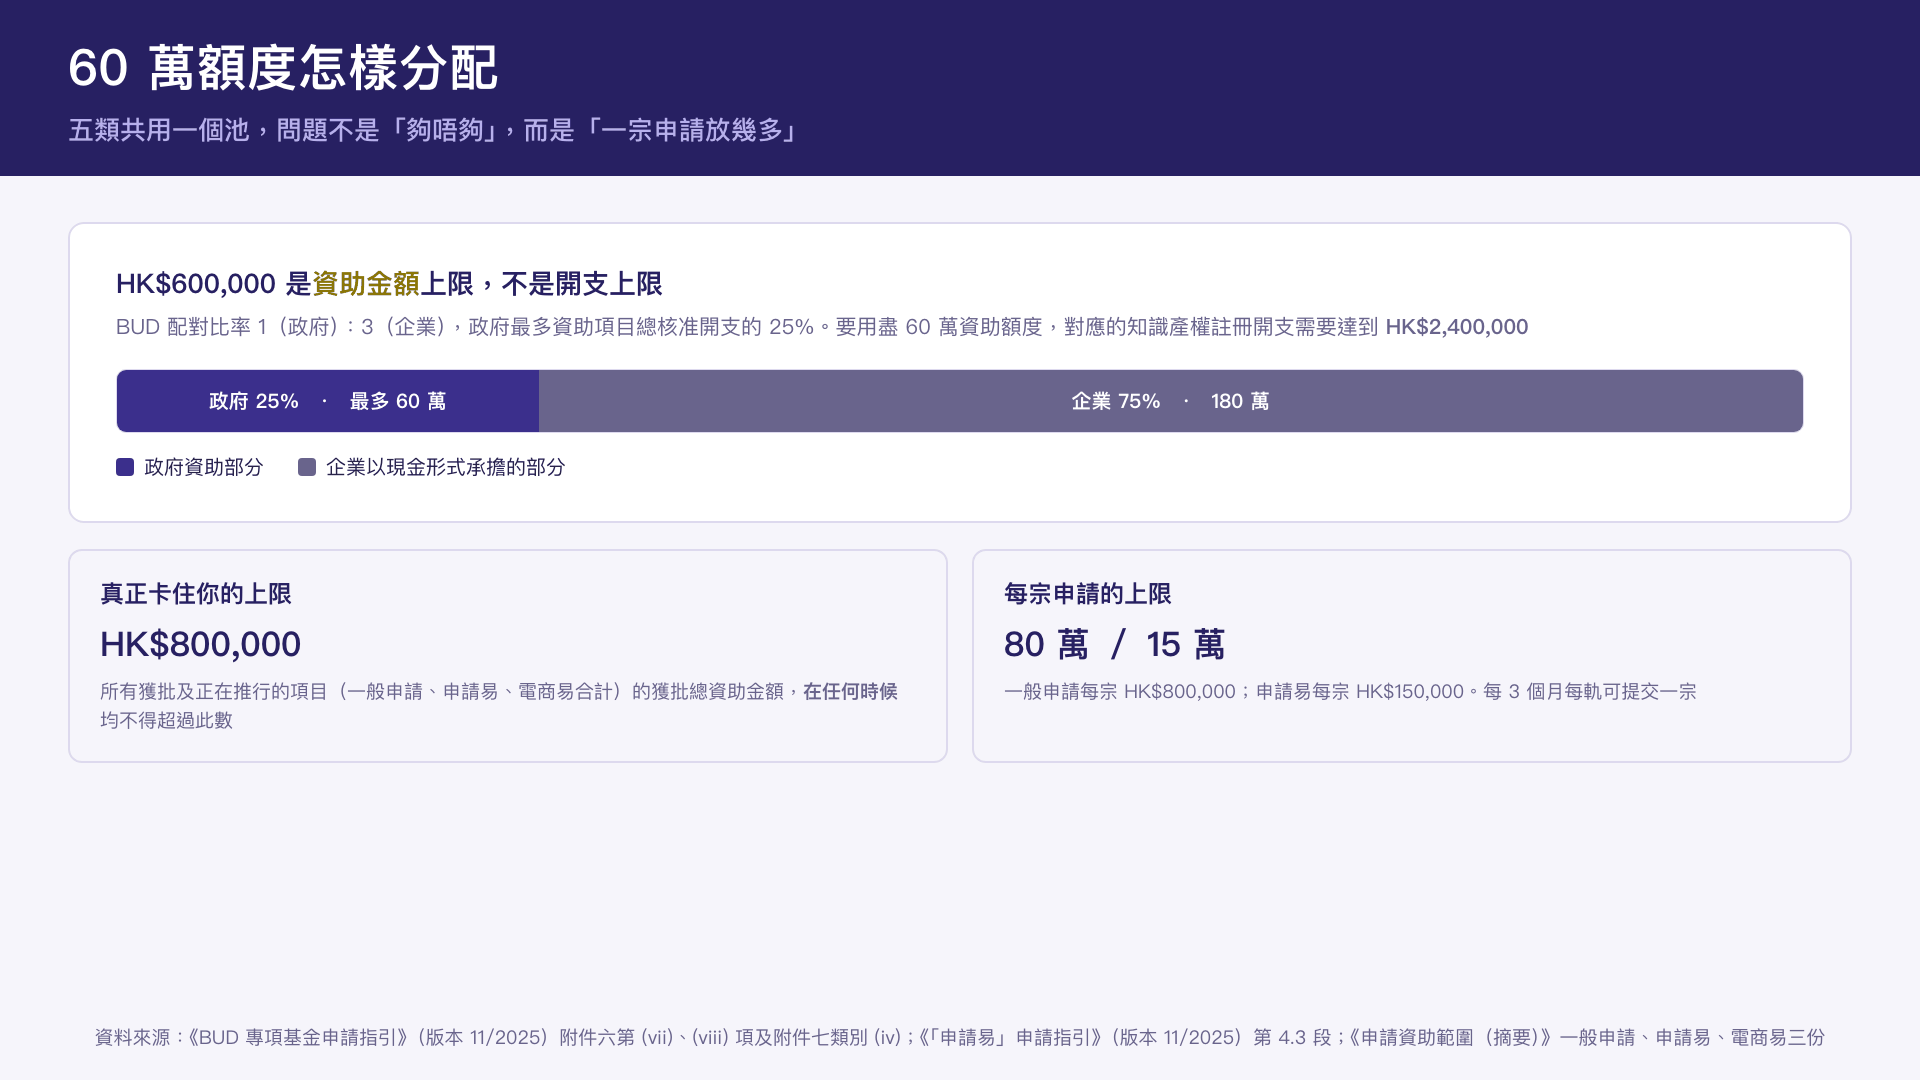
Task: Click the title 60 萬額度怎樣分配
Action: (x=283, y=68)
